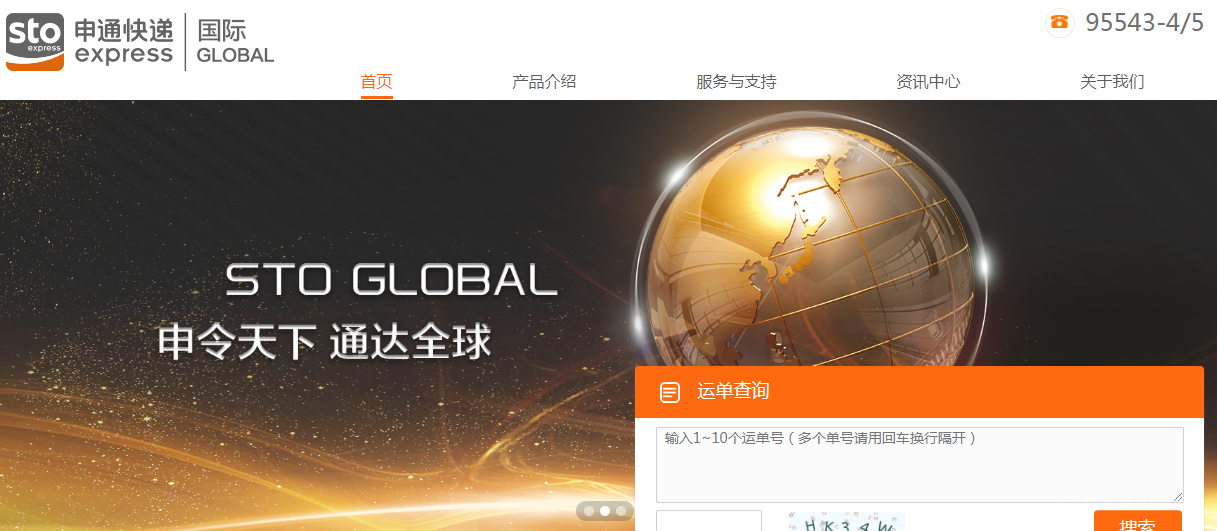1217x531 pixels.
Task: Click the STO GLOBAL banner headline
Action: [391, 280]
